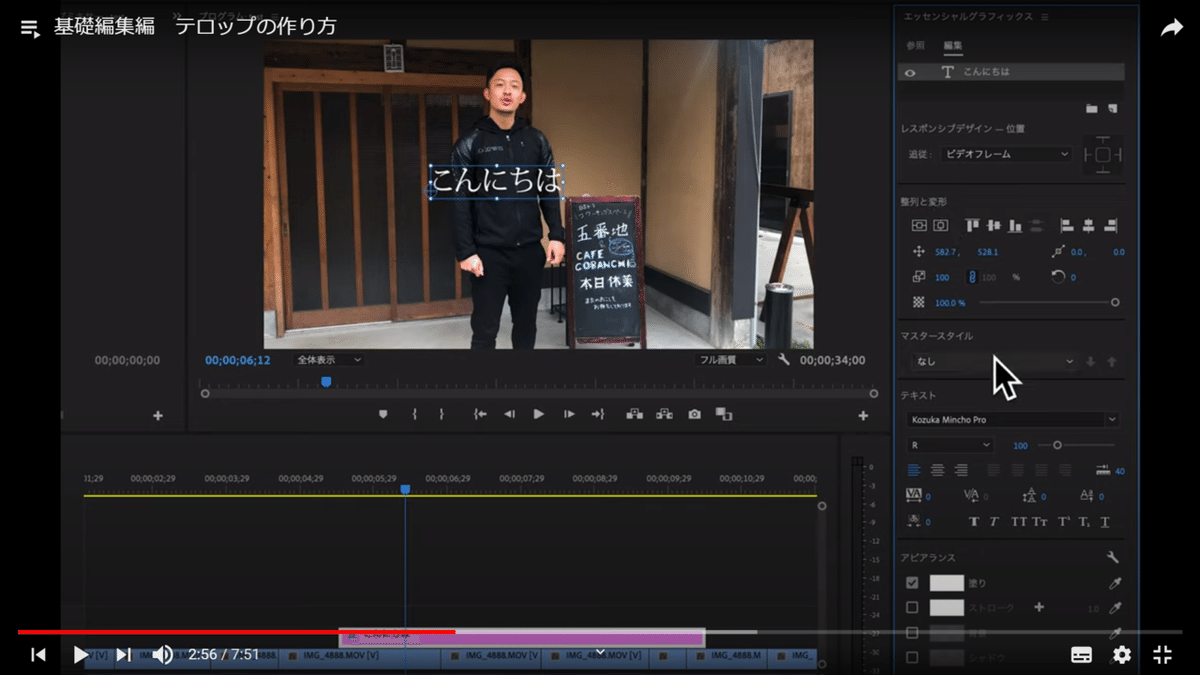
Task: Toggle superscript text style
Action: click(1064, 522)
